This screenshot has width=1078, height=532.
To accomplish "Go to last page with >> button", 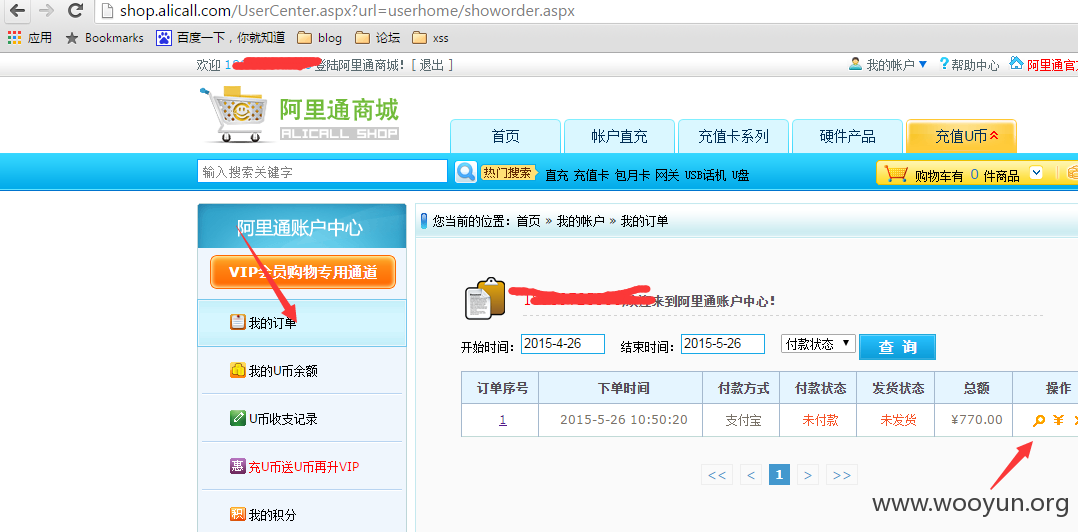I will point(842,475).
